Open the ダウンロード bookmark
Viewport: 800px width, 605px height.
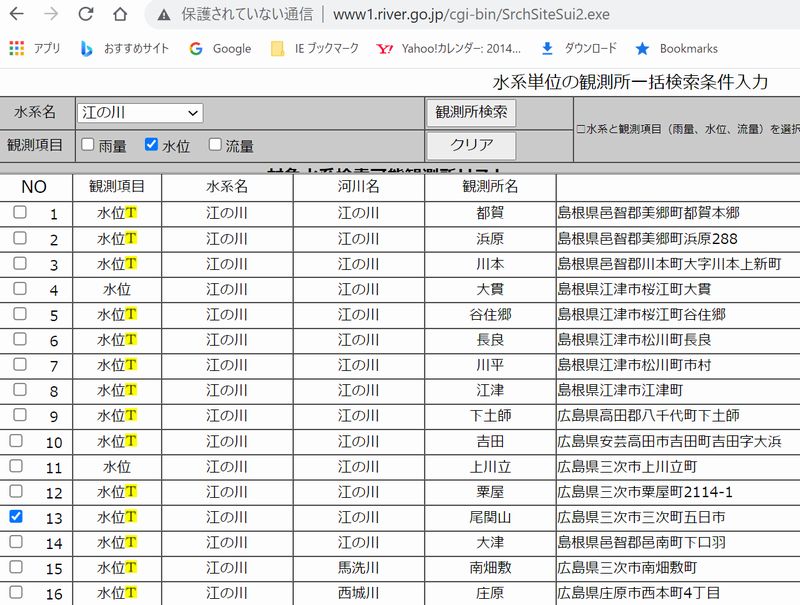578,48
